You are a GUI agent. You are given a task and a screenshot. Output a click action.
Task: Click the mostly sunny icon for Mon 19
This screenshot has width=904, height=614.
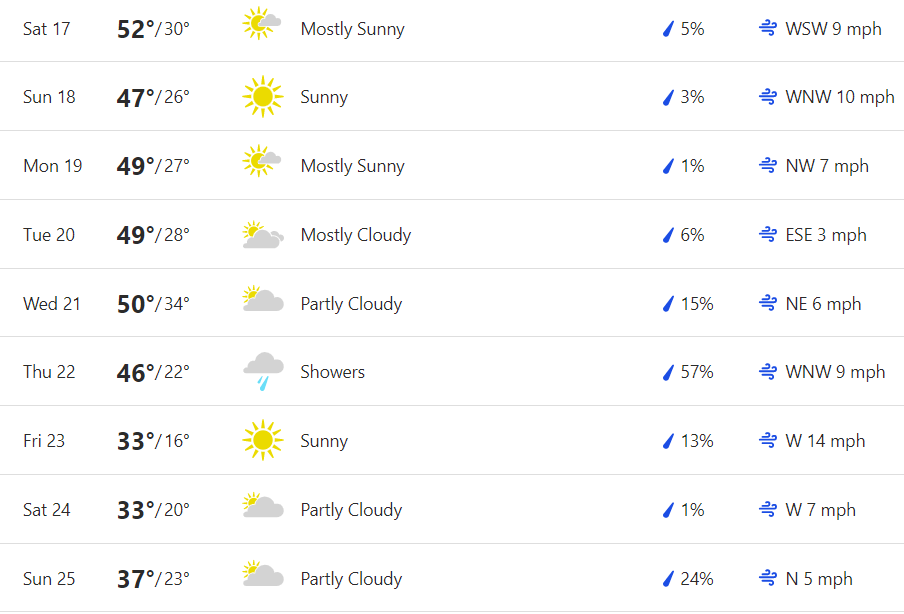tap(262, 161)
